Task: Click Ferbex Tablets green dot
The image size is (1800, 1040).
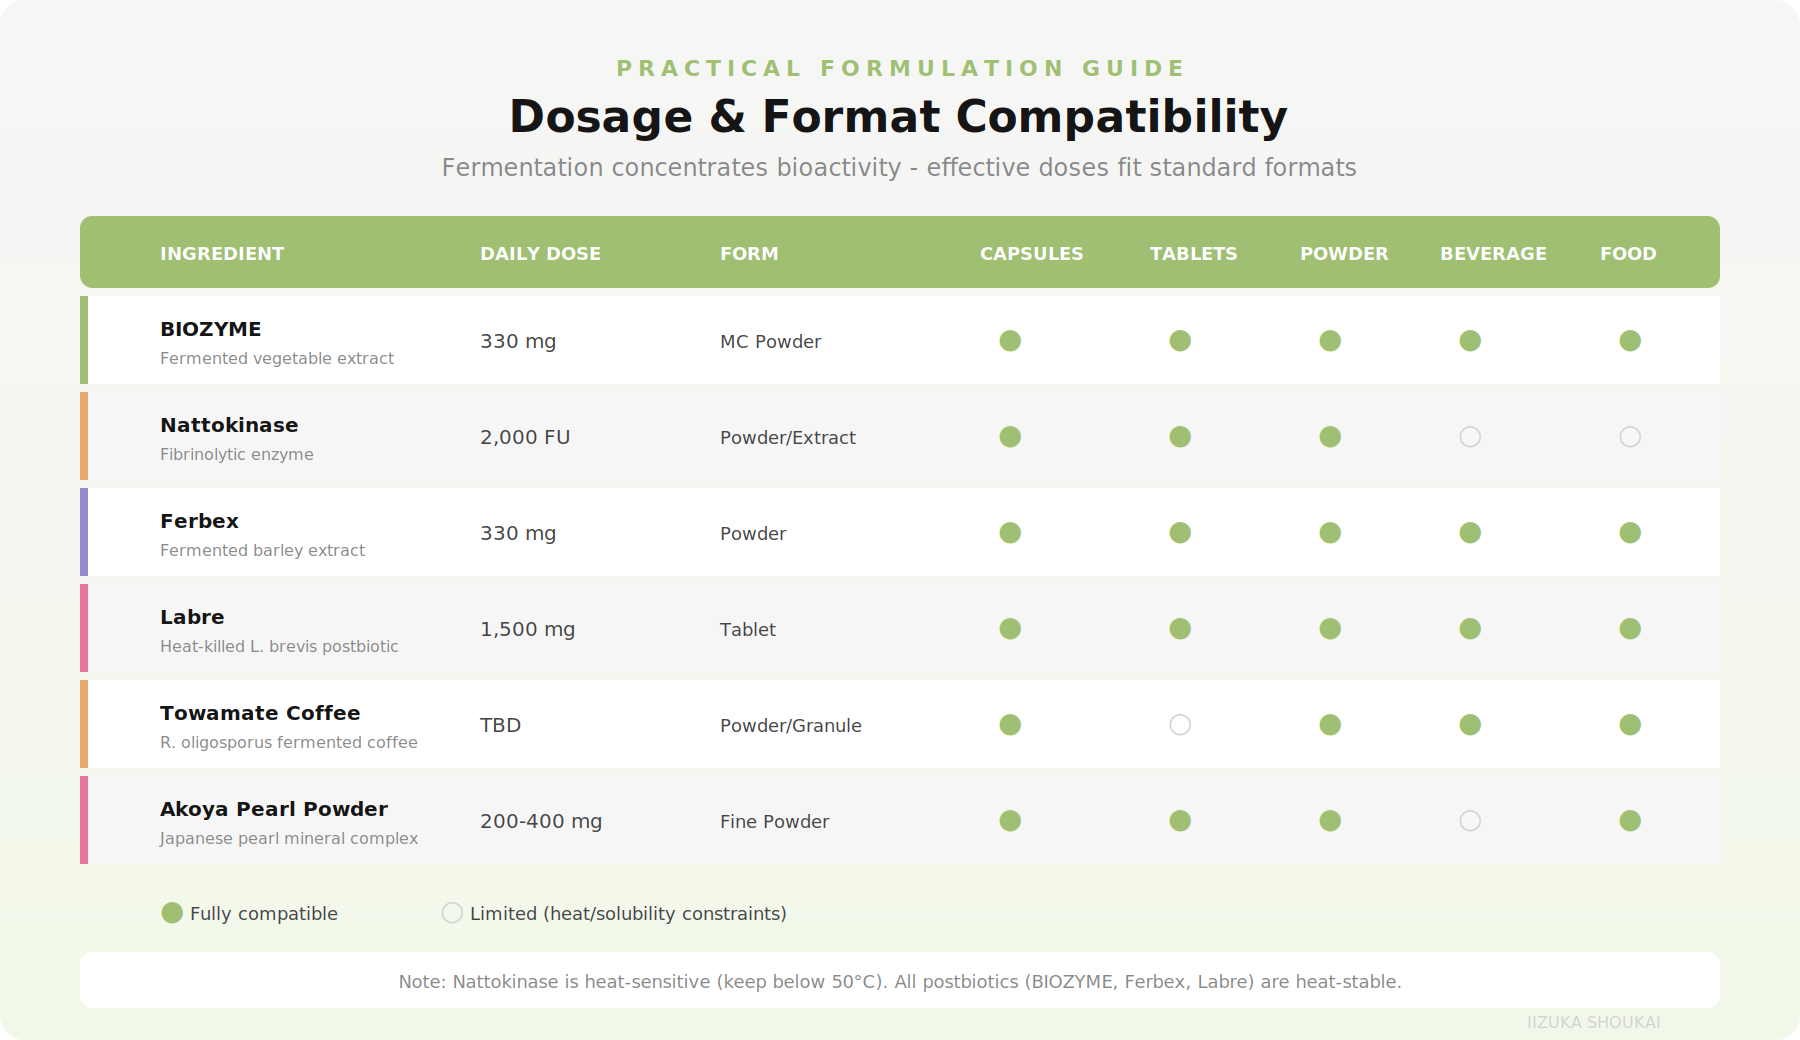Action: coord(1180,533)
